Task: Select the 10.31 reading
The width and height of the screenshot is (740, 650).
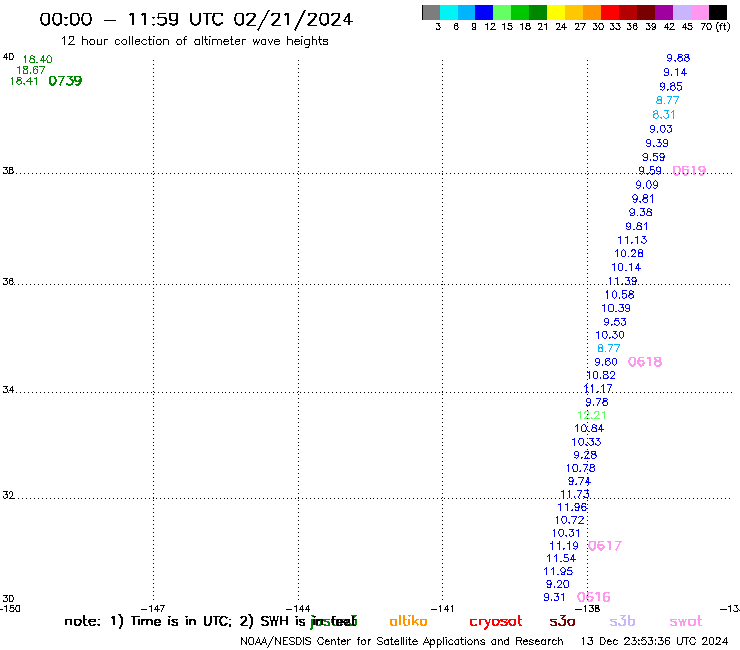Action: coord(566,533)
